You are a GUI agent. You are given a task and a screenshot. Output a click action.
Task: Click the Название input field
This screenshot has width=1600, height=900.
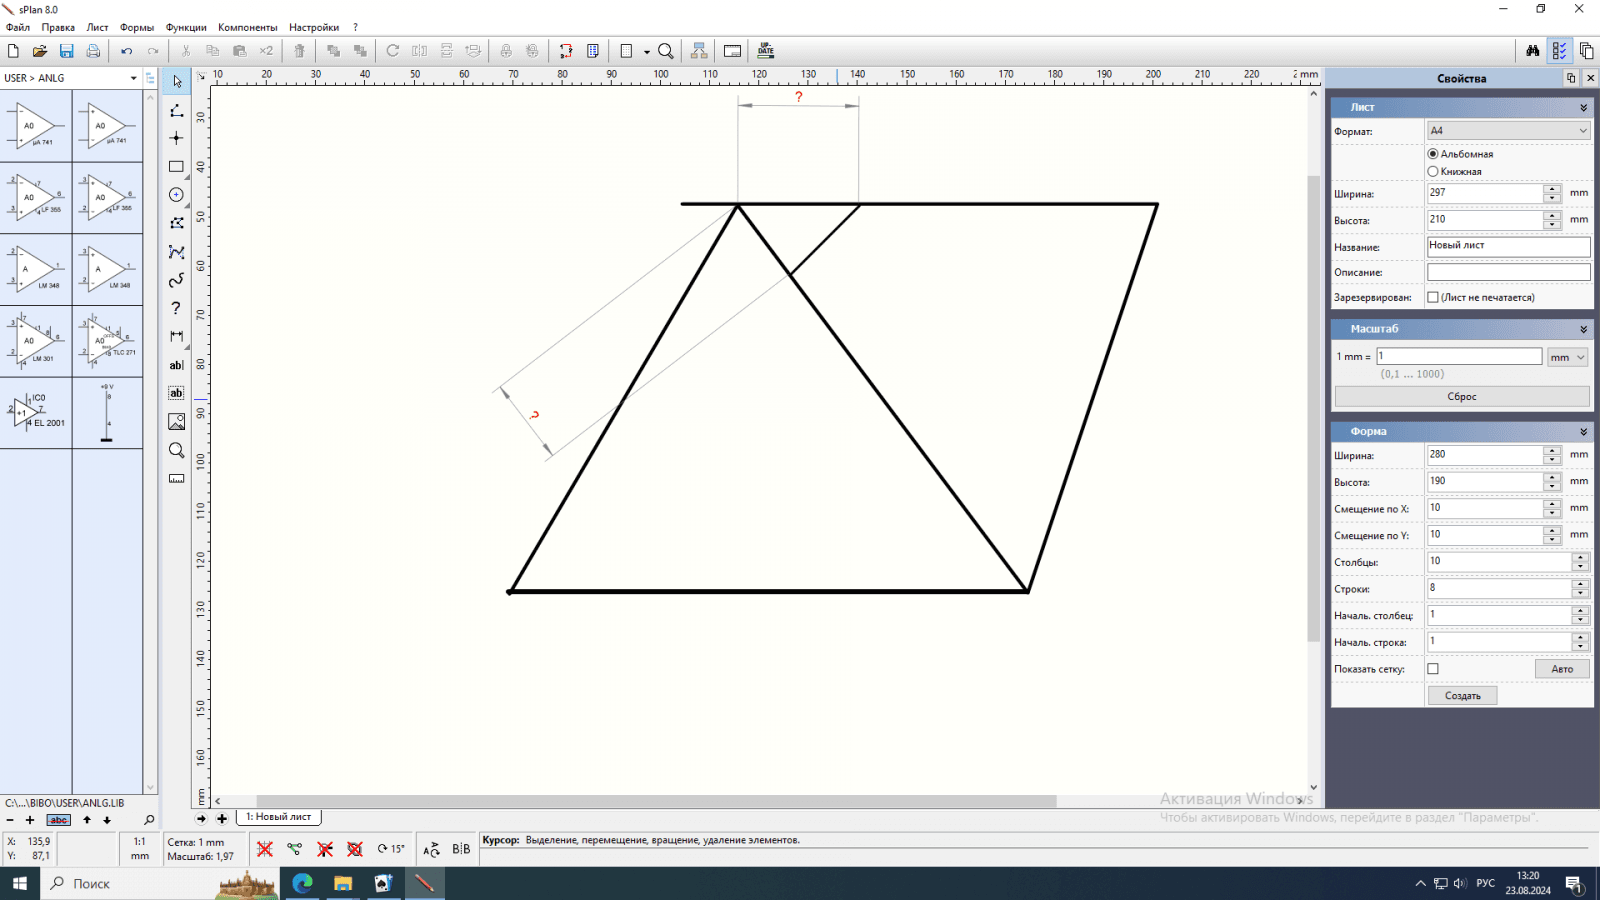click(x=1508, y=246)
